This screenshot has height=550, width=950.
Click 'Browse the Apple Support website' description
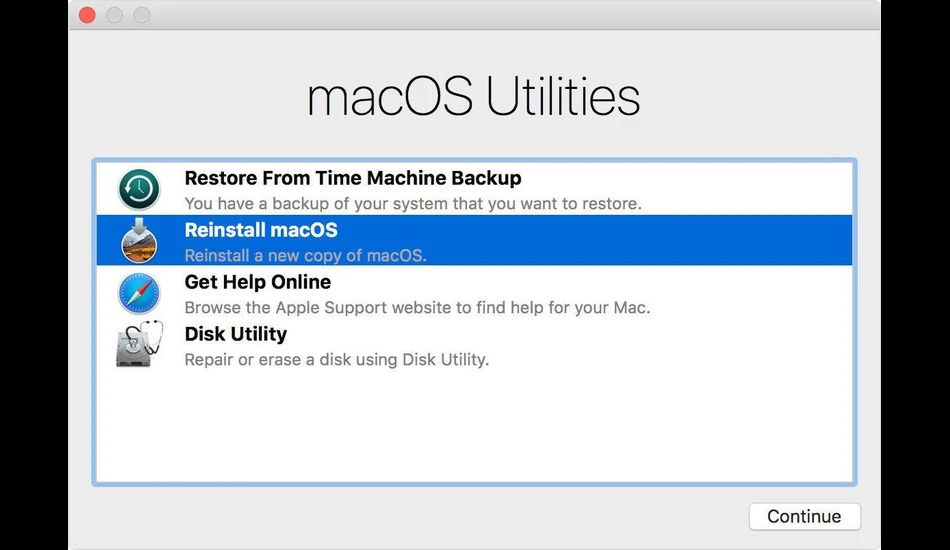coord(417,308)
